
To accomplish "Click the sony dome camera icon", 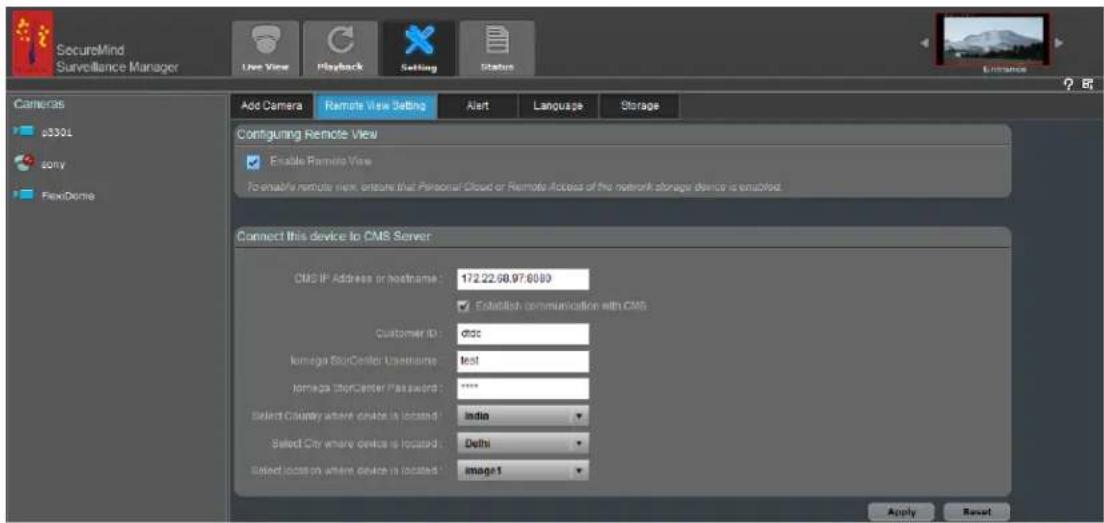I will (x=23, y=163).
